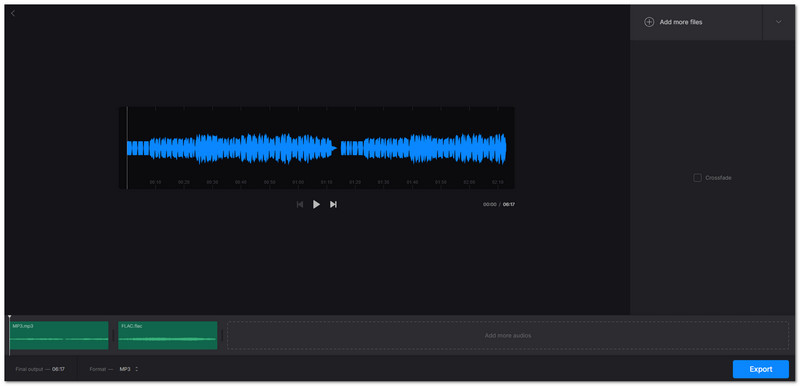This screenshot has width=800, height=386.
Task: Skip to the previous track
Action: (300, 204)
